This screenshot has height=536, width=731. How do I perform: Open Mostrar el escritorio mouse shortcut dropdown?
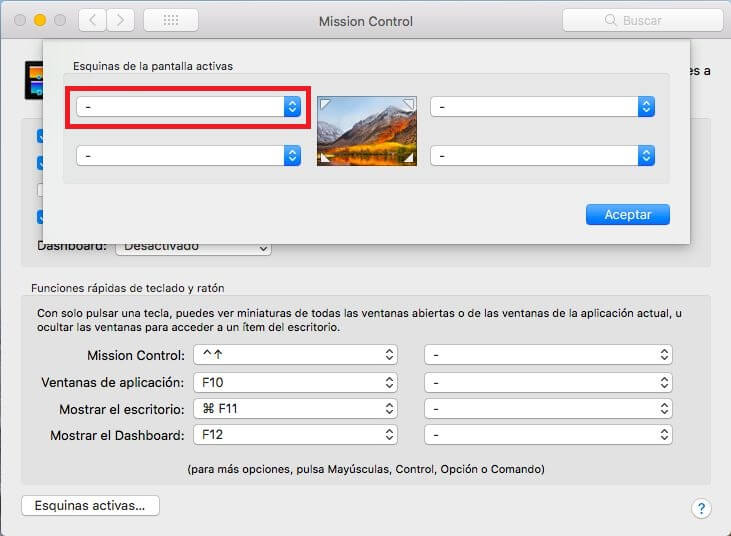coord(548,409)
